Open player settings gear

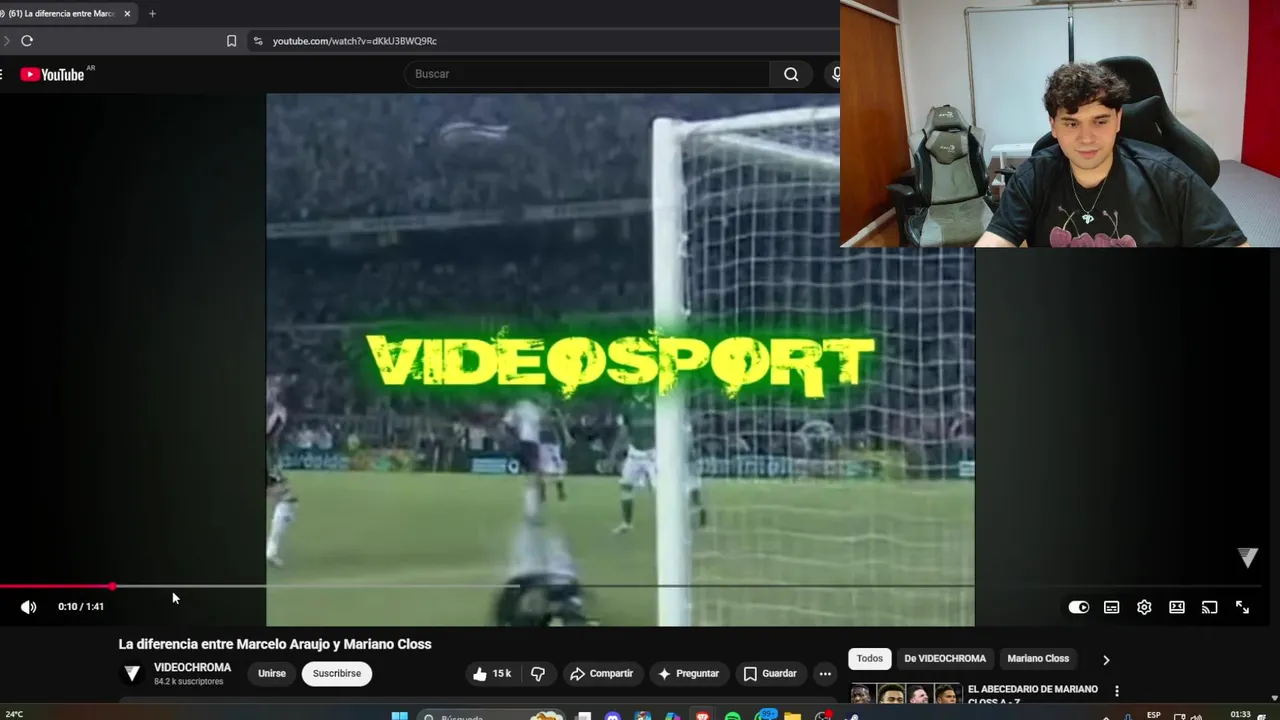[x=1144, y=607]
